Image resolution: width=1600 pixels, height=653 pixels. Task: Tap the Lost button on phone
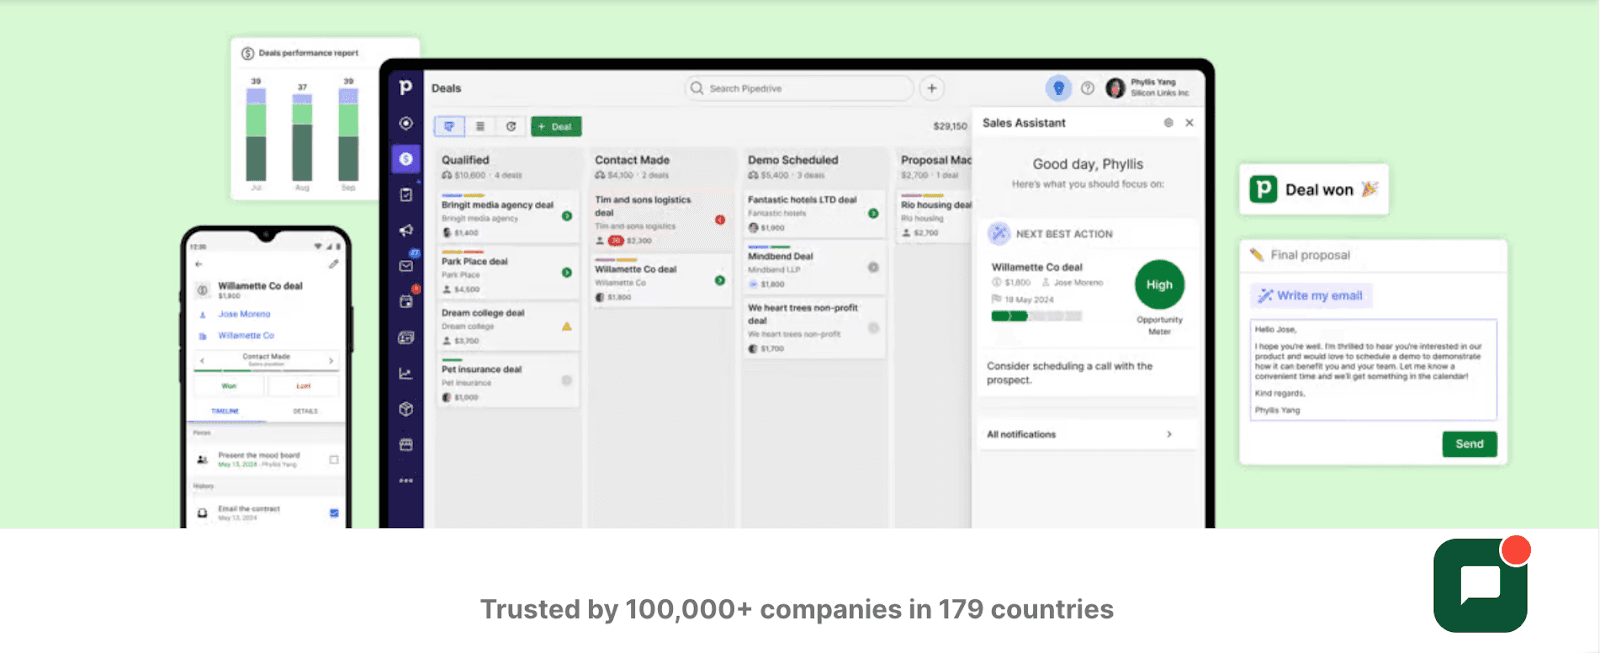coord(303,385)
